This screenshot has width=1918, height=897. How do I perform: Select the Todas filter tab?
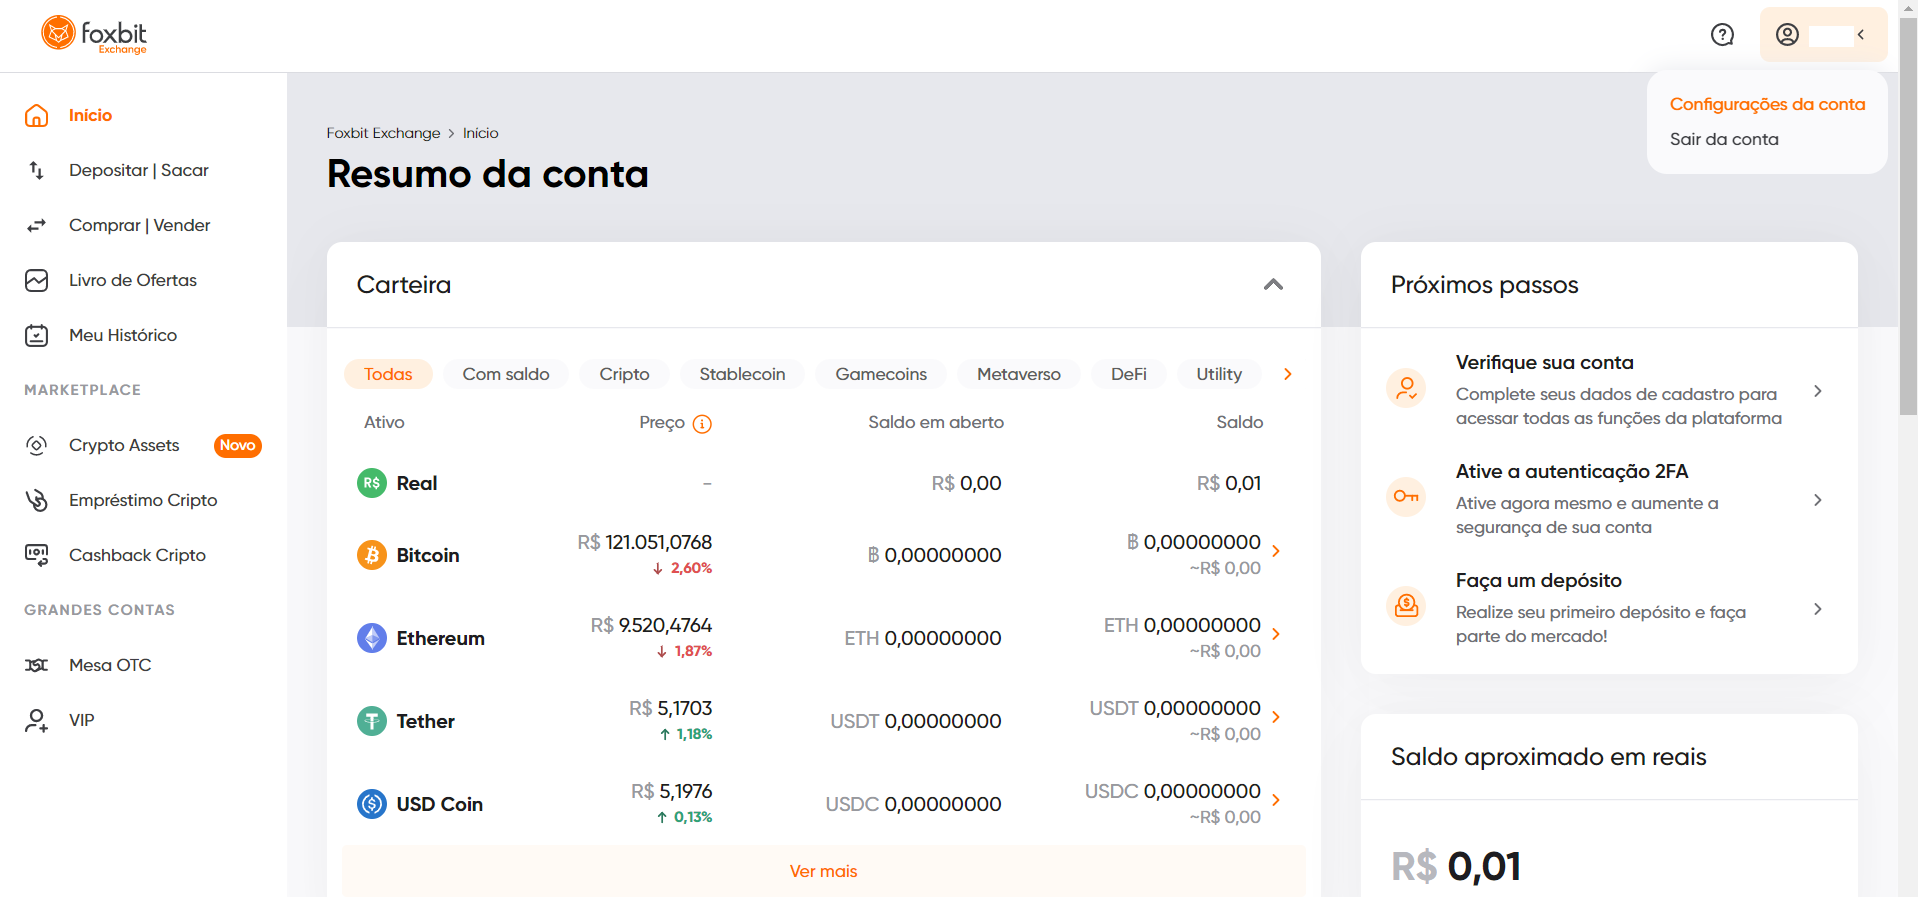point(388,374)
